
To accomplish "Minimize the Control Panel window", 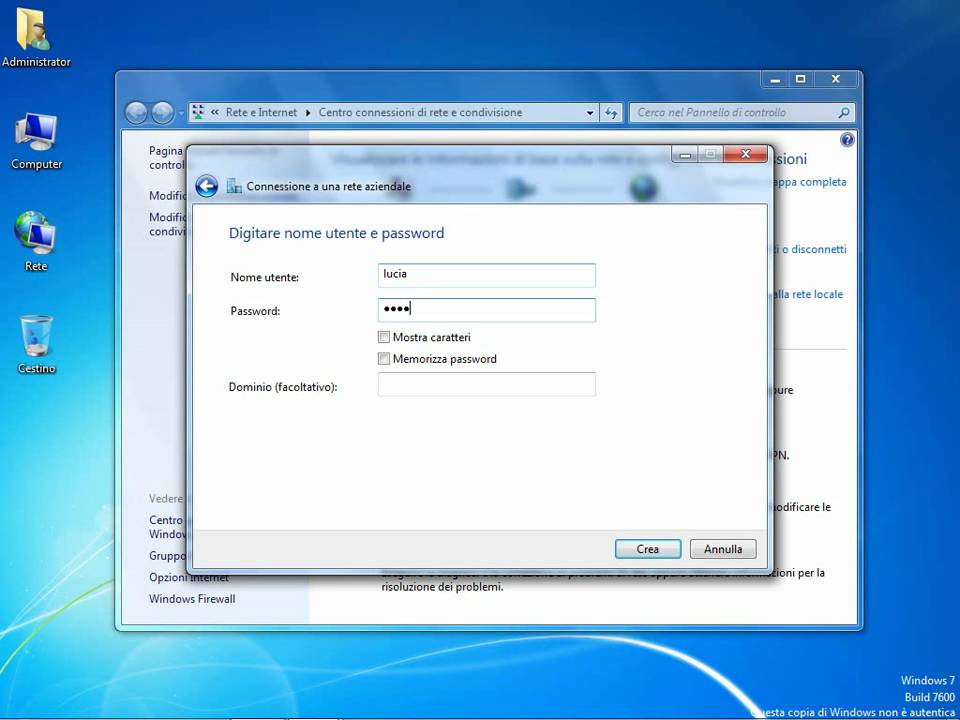I will [775, 80].
